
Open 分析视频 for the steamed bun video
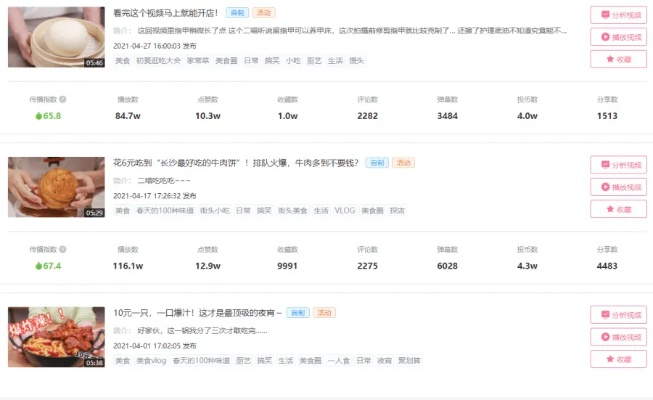(618, 15)
